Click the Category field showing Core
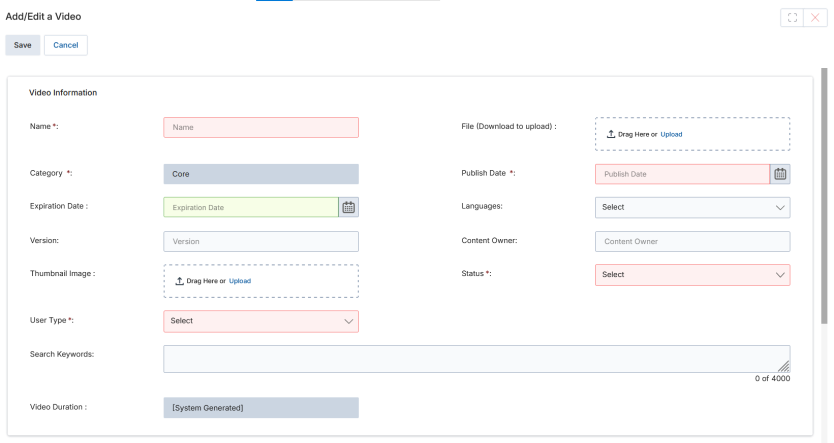 261,174
